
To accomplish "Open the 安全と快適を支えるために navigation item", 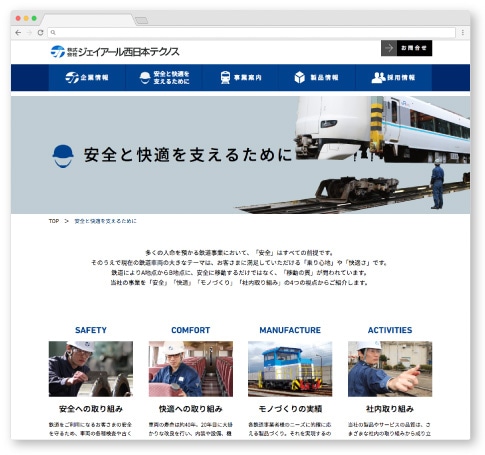I will (x=164, y=77).
